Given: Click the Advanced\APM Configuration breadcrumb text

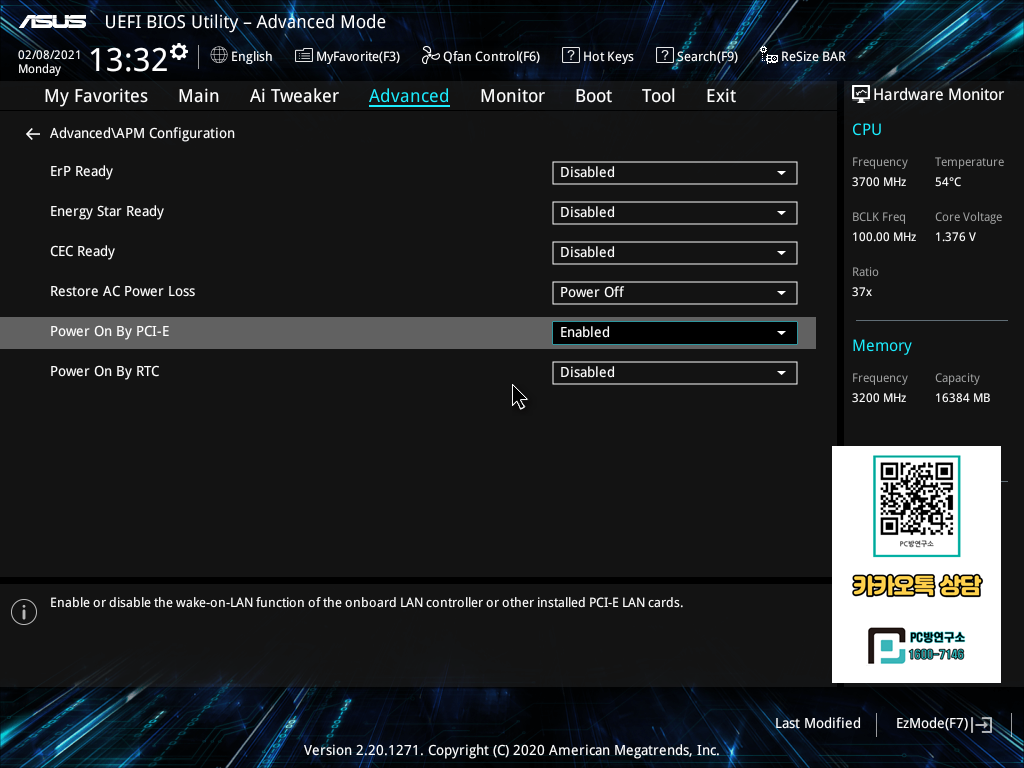Looking at the screenshot, I should pyautogui.click(x=142, y=133).
